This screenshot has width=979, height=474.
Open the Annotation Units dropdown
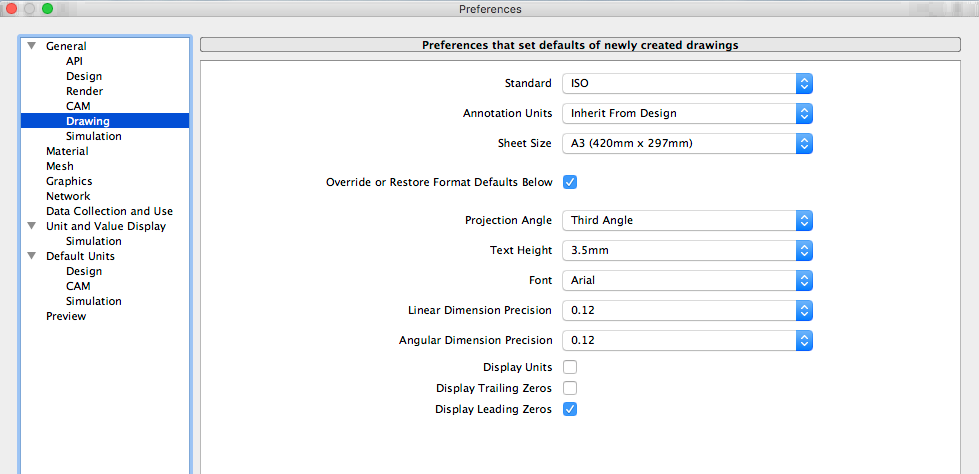pyautogui.click(x=686, y=113)
